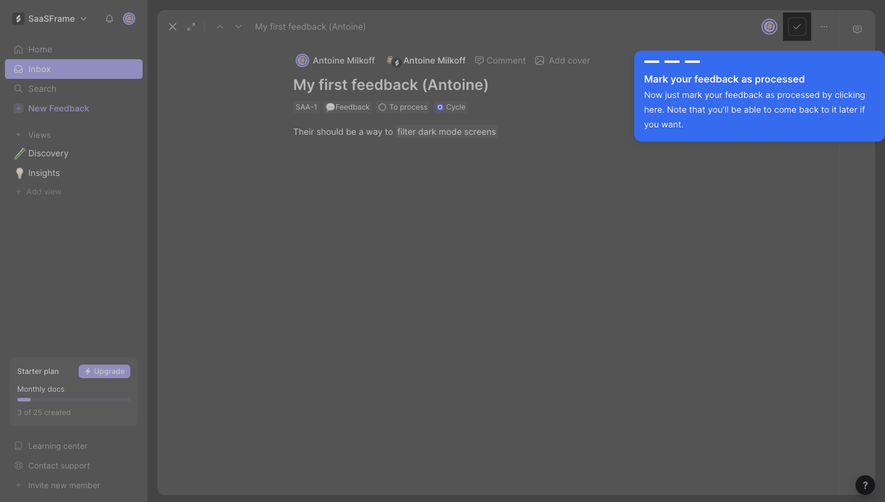
Task: Expand feedback document to full screen
Action: click(191, 27)
